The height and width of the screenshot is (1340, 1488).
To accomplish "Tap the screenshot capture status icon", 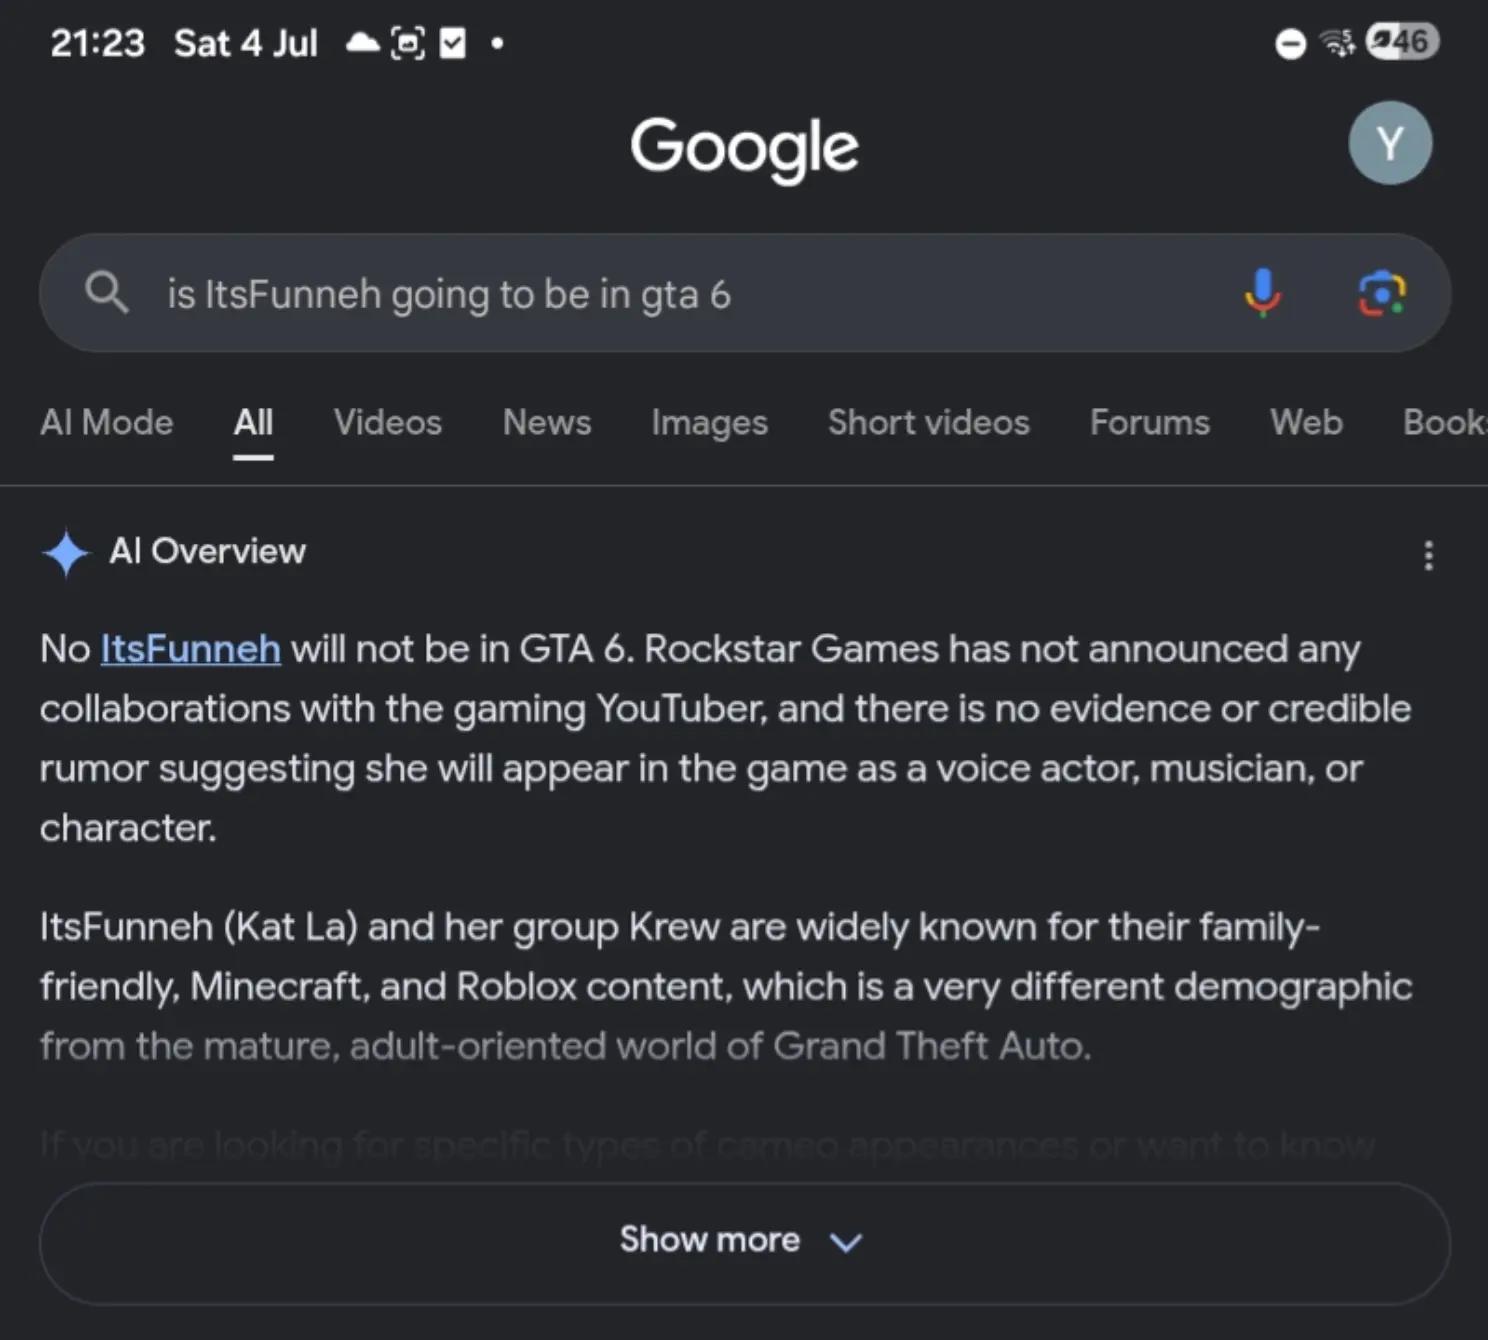I will 407,43.
